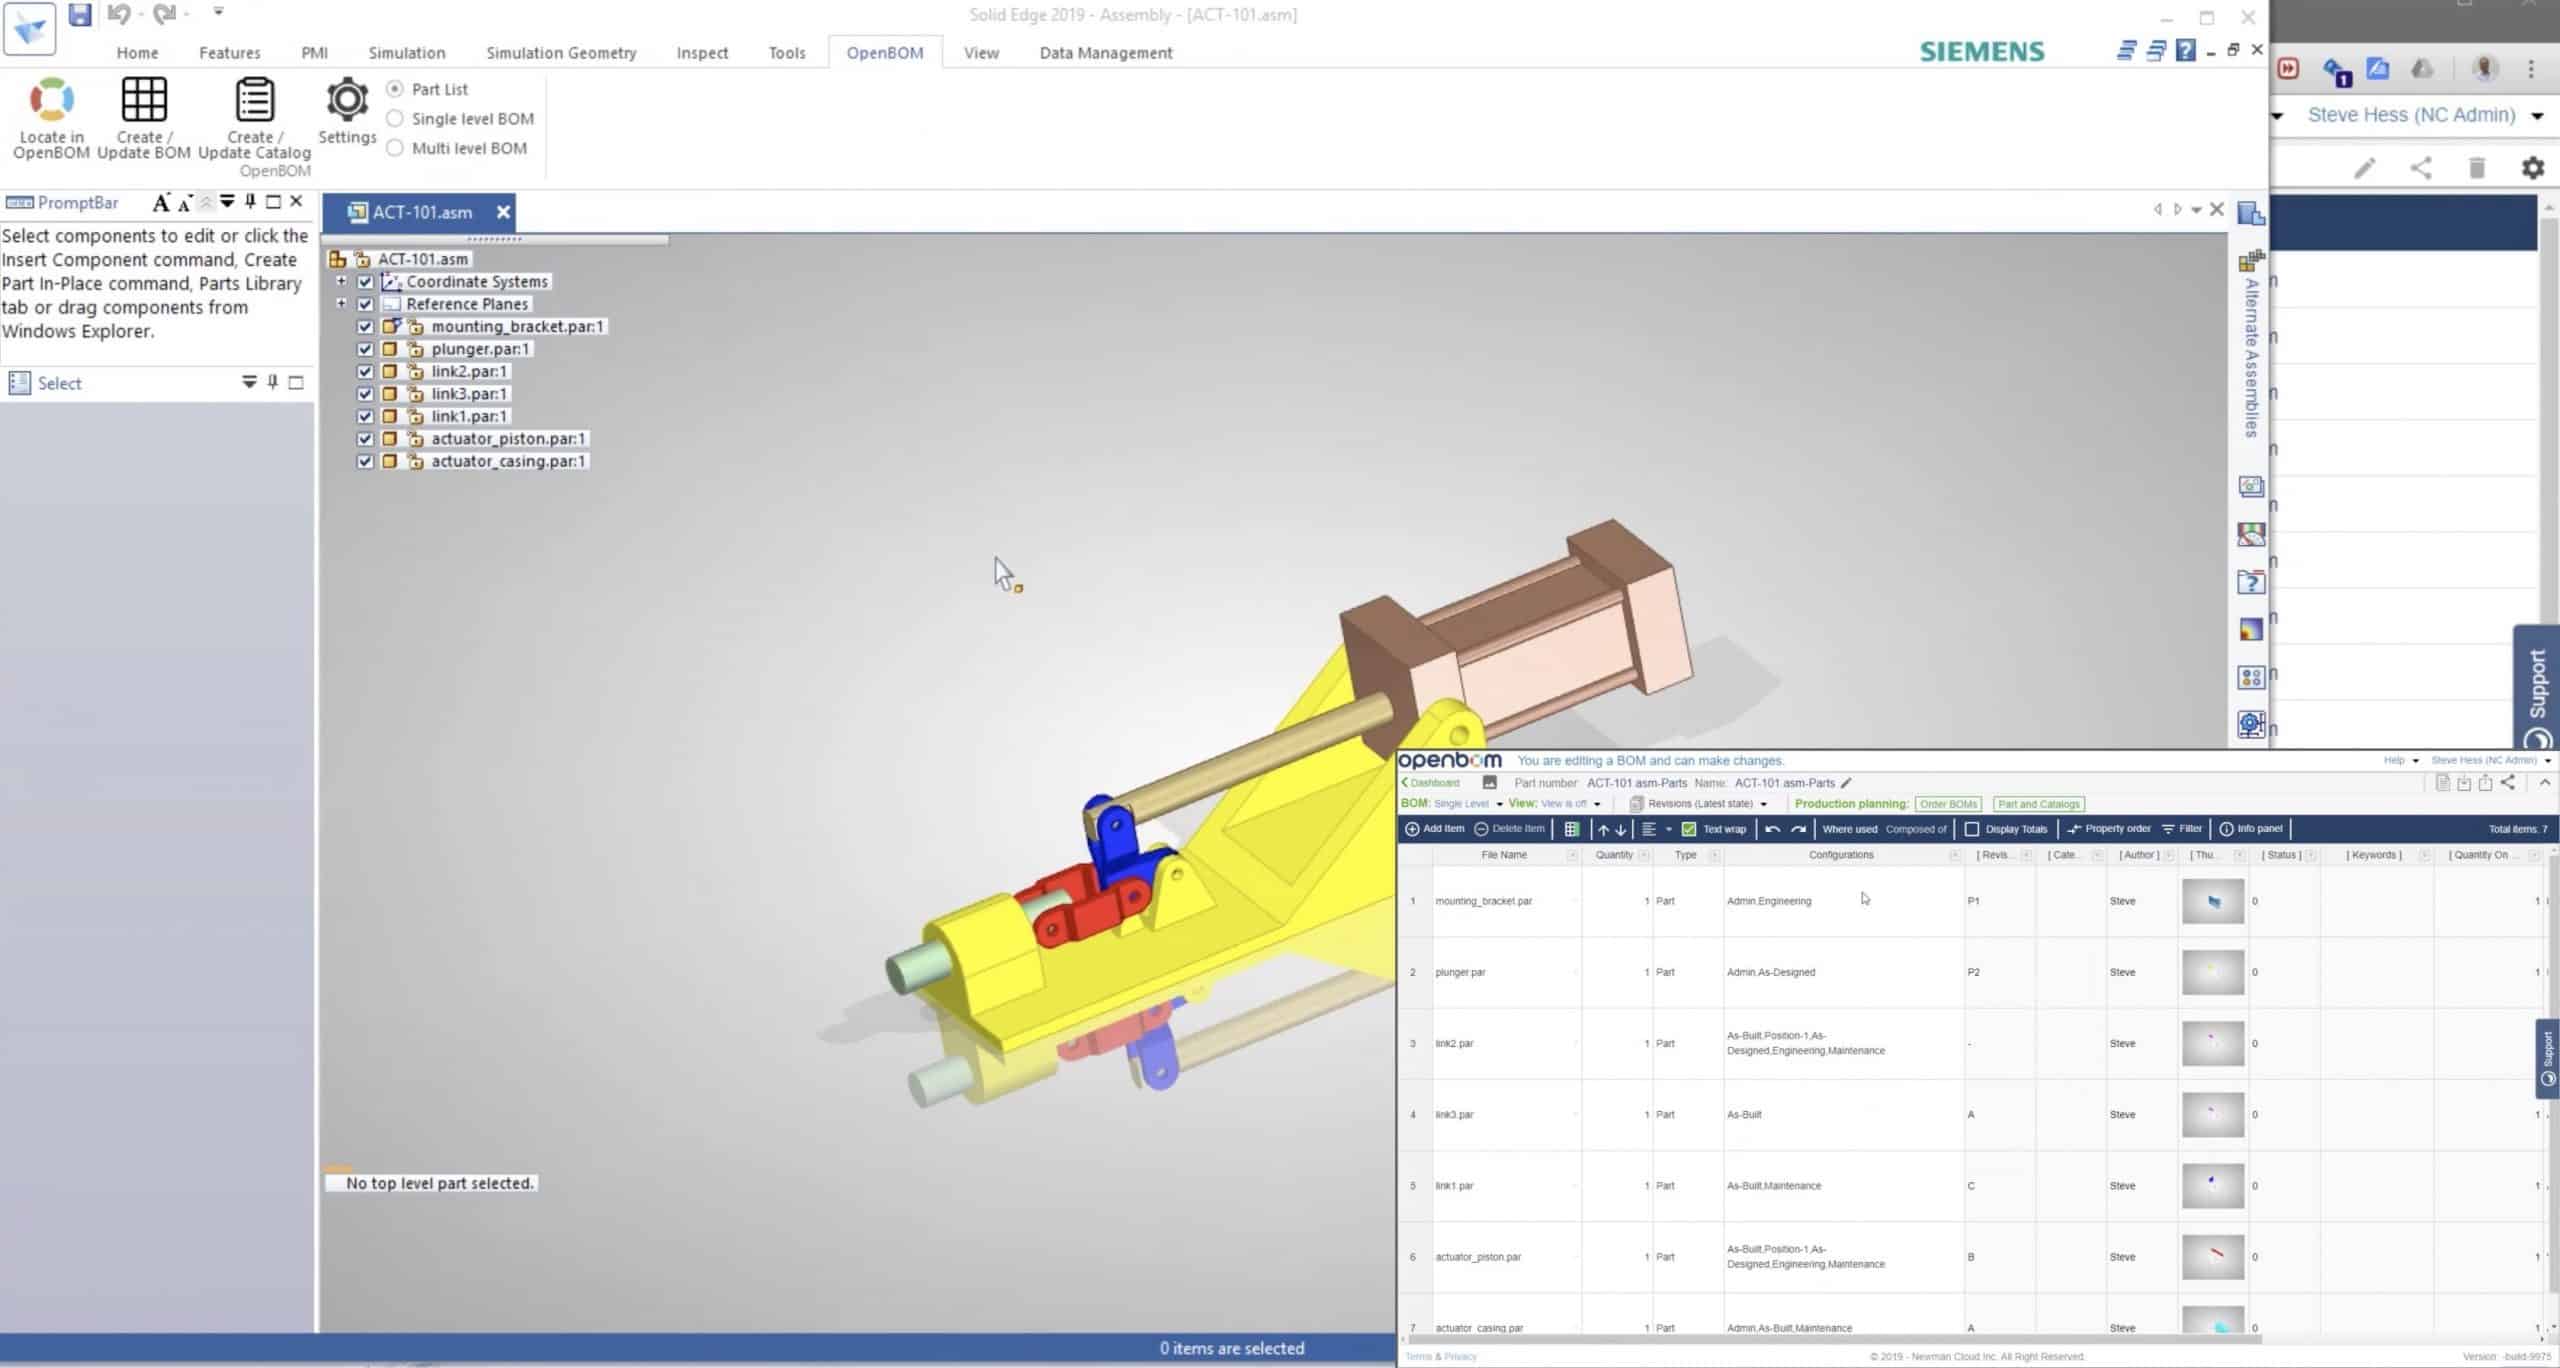The image size is (2560, 1368).
Task: Click Locate in OpenBOM icon
Action: click(51, 100)
